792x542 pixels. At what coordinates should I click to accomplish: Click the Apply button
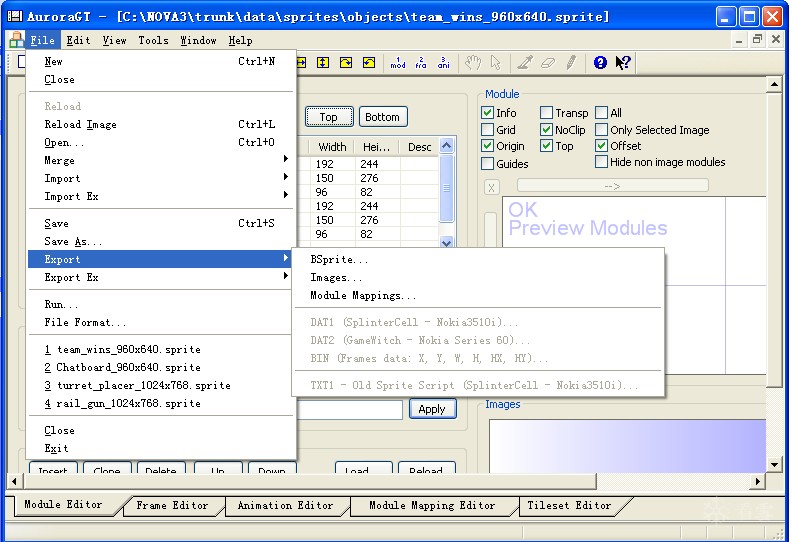coord(432,409)
